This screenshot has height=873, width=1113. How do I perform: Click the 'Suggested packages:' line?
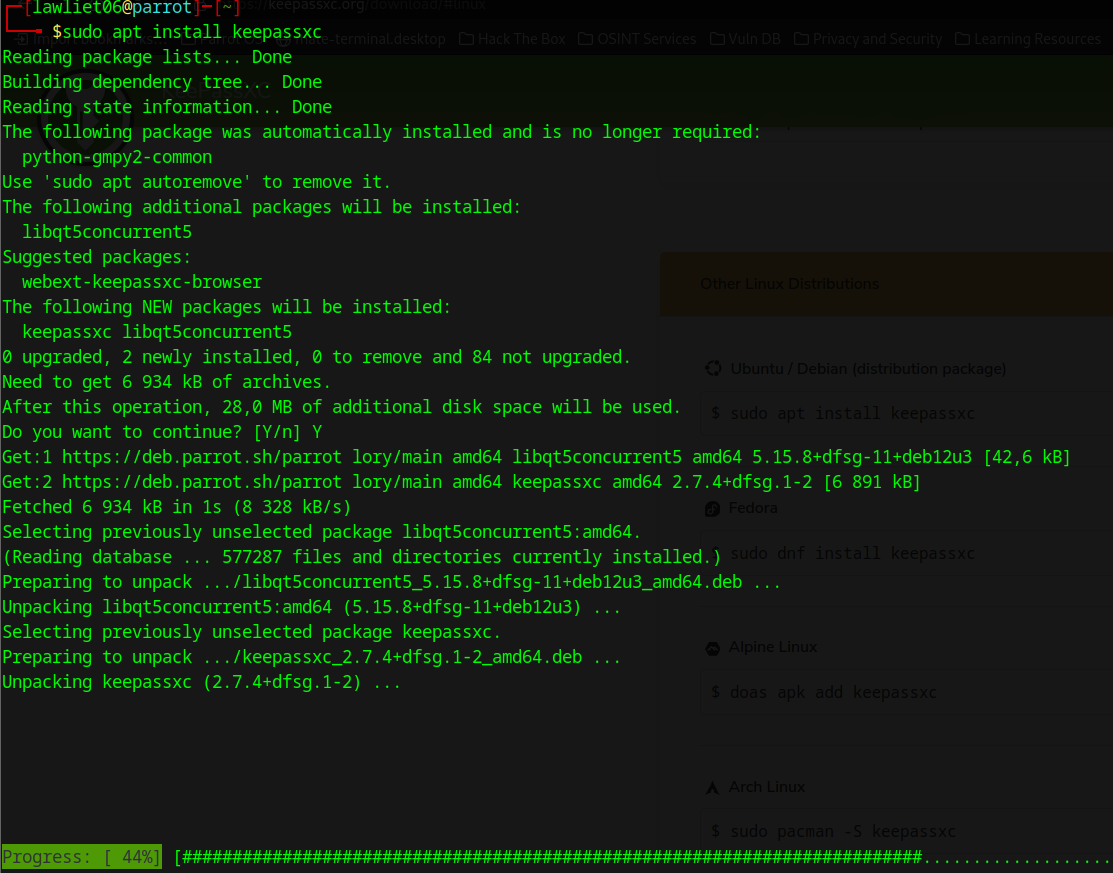pos(97,257)
